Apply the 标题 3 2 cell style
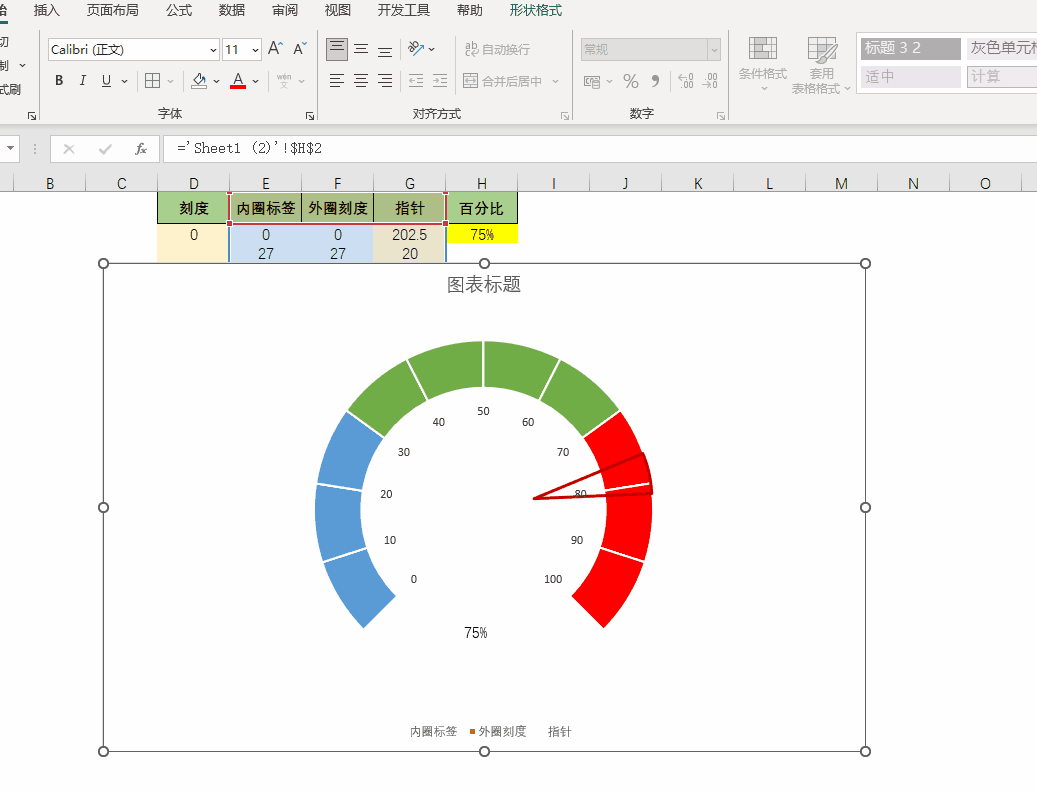Viewport: 1037px width, 793px height. (910, 49)
